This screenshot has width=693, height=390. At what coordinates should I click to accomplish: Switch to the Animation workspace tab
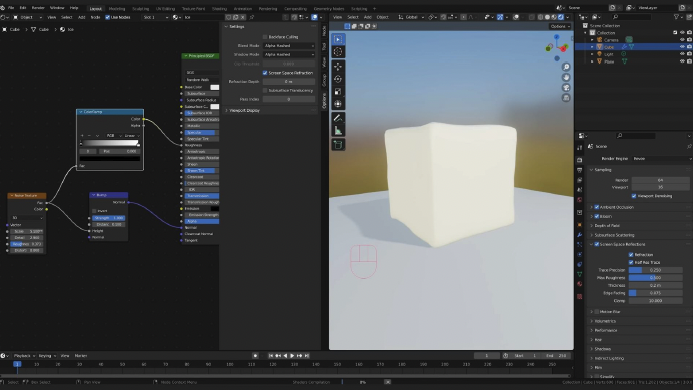point(243,8)
